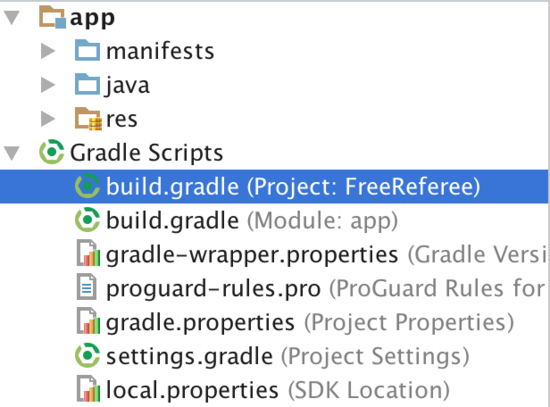Collapse the Gradle Scripts section arrow

point(12,153)
